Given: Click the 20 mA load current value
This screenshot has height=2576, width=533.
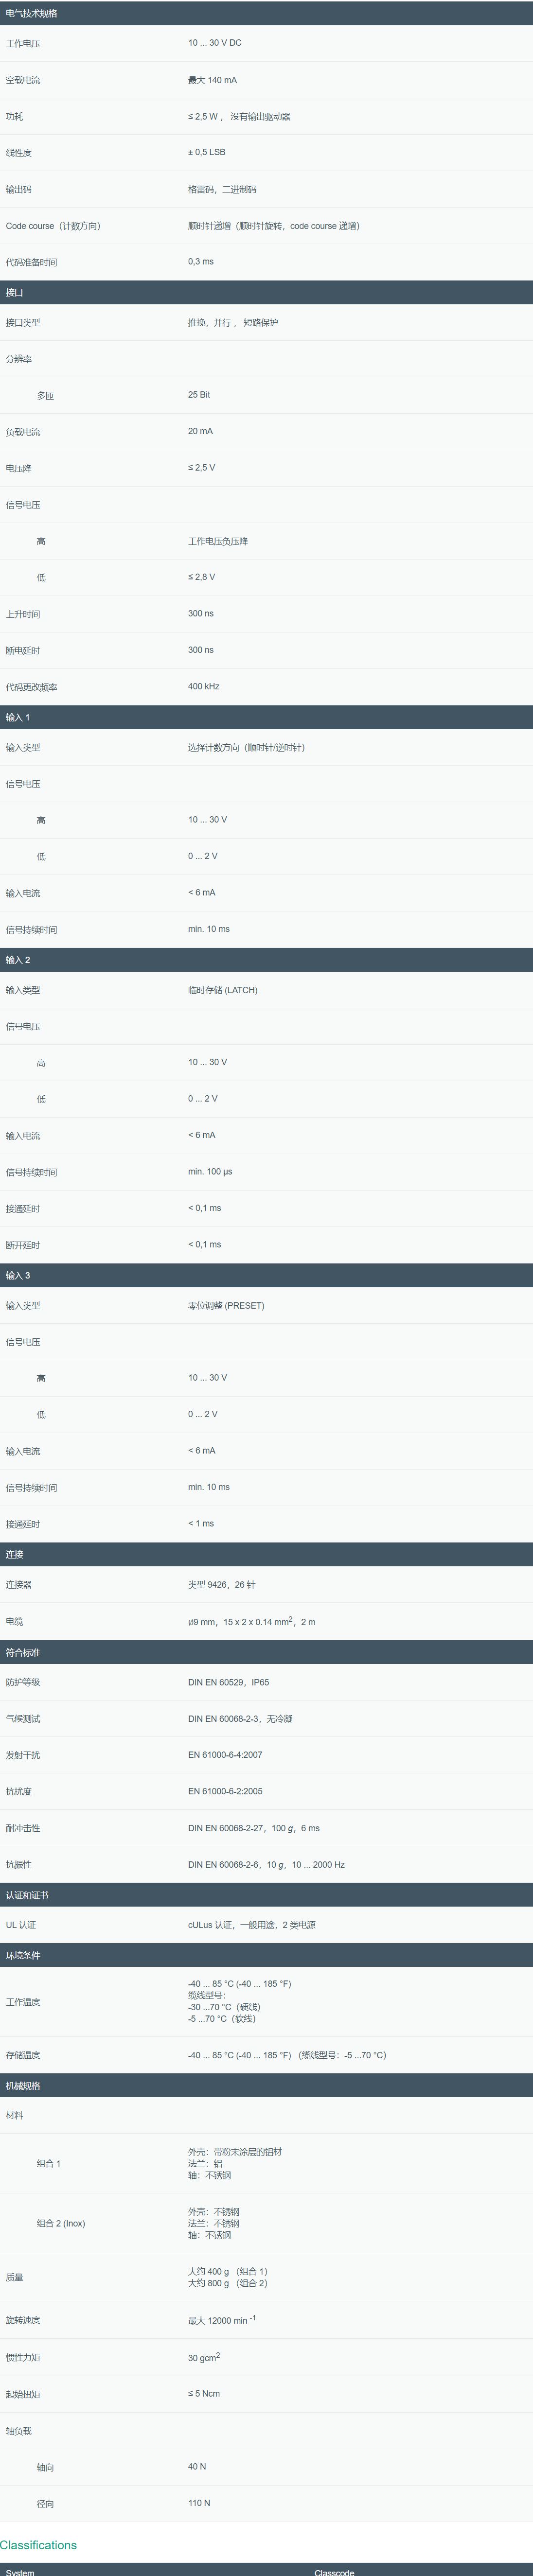Looking at the screenshot, I should pos(200,431).
